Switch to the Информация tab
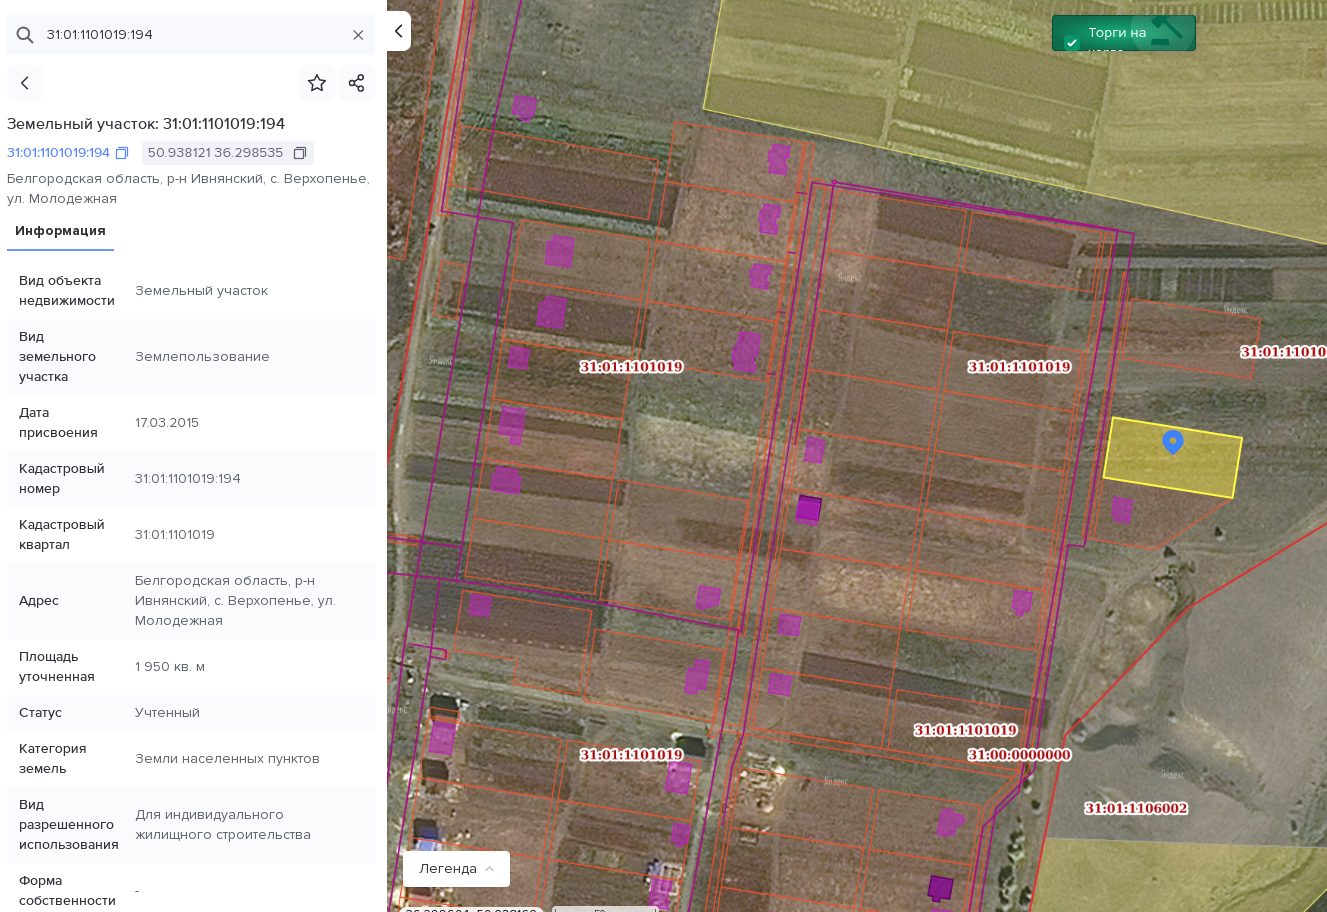The height and width of the screenshot is (912, 1327). coord(60,231)
